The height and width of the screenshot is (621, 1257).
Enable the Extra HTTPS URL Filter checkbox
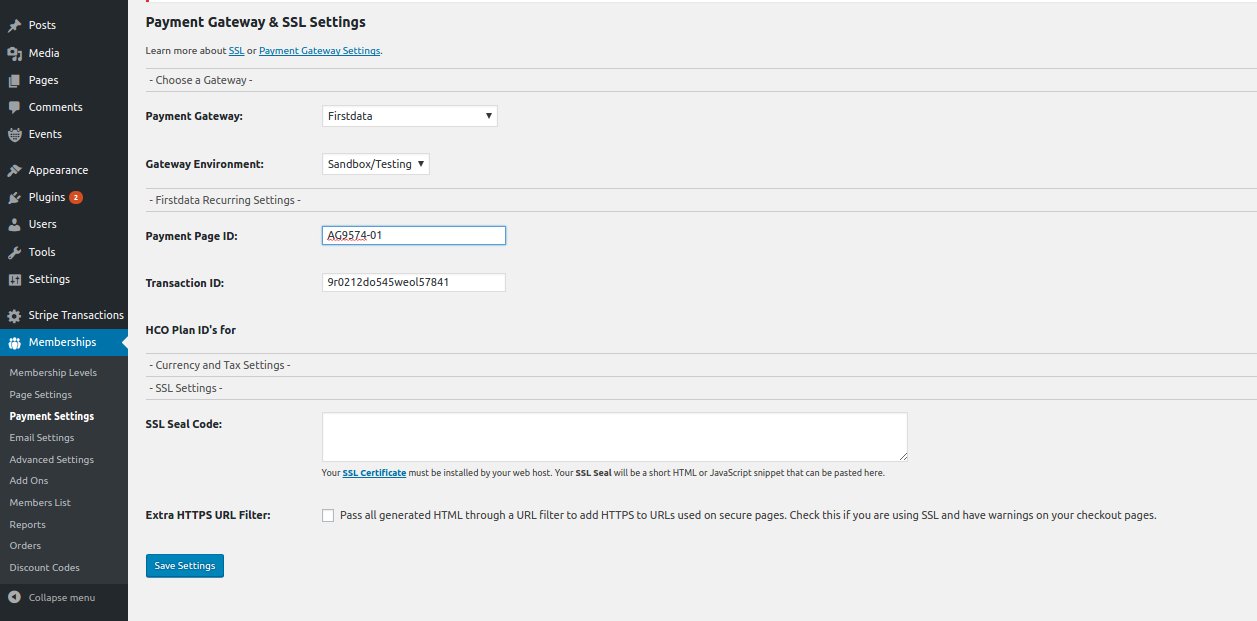click(x=328, y=515)
